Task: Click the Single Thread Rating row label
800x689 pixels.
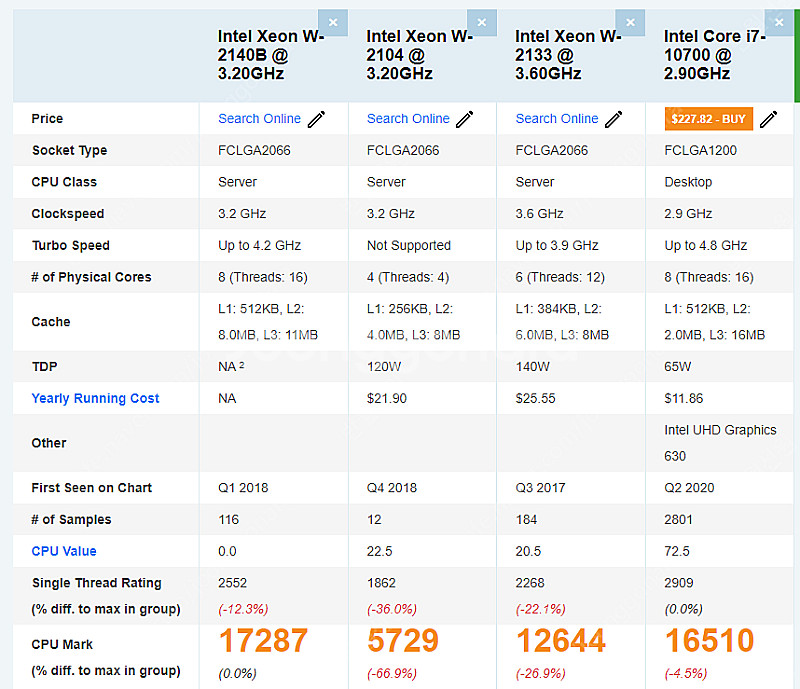Action: [x=96, y=583]
